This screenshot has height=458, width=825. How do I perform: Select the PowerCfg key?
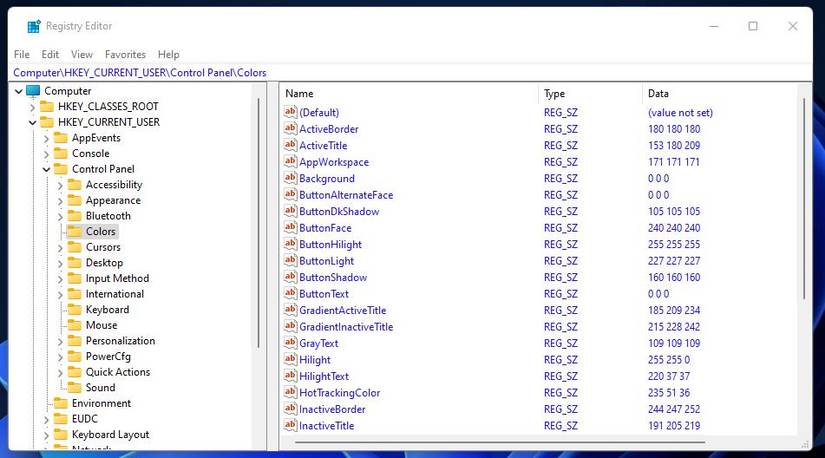(x=108, y=356)
